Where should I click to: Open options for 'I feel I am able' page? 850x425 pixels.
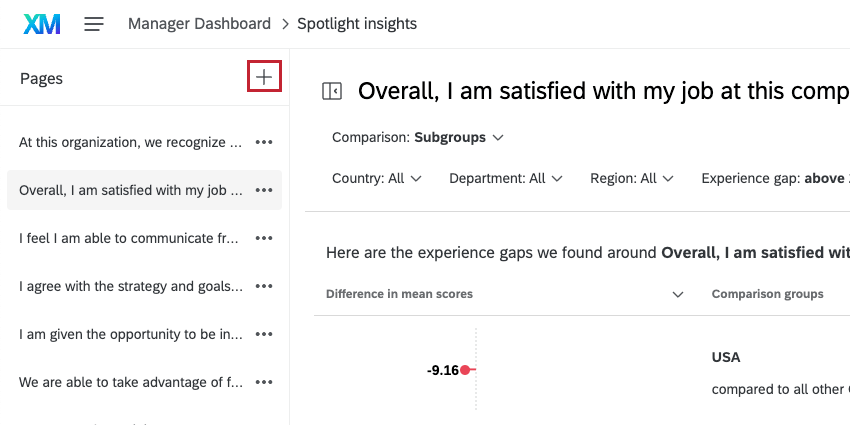click(264, 238)
